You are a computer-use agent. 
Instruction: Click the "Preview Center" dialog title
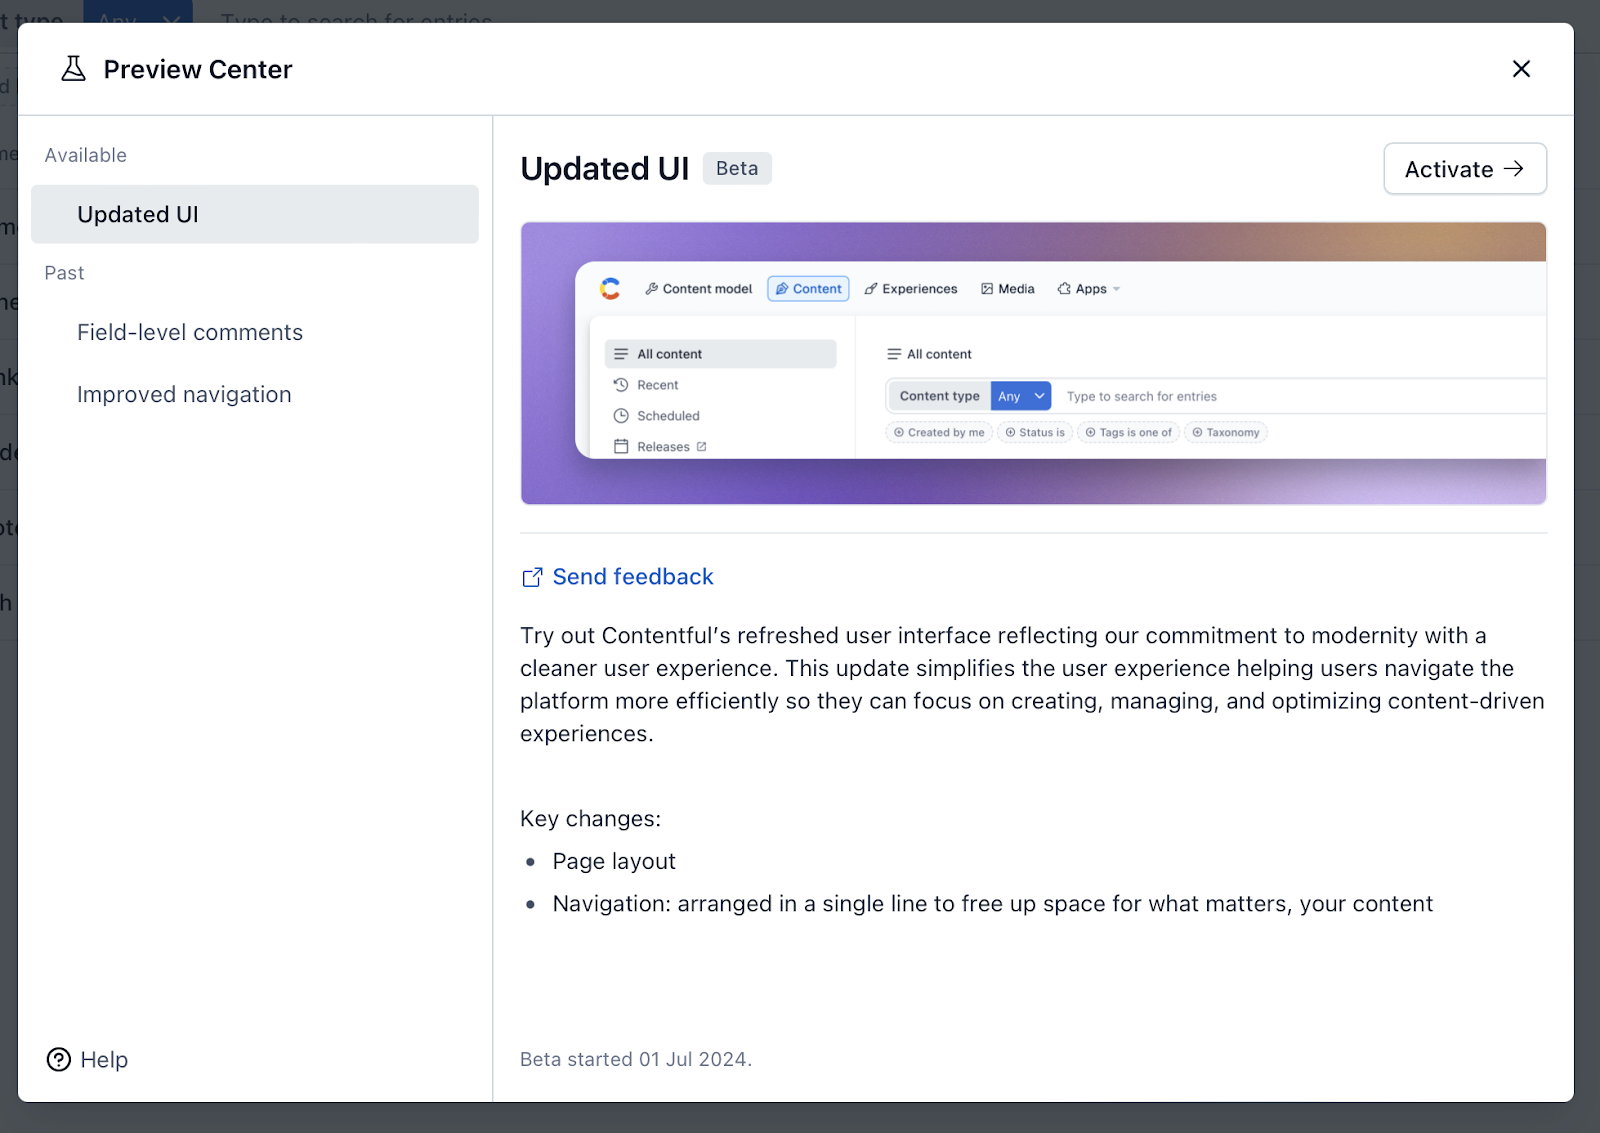click(x=198, y=69)
